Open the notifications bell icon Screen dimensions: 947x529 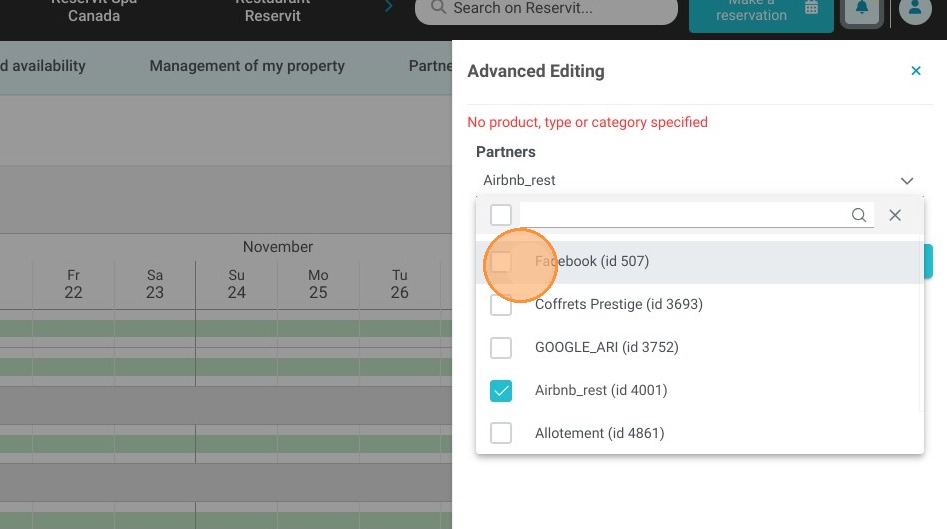pos(861,8)
